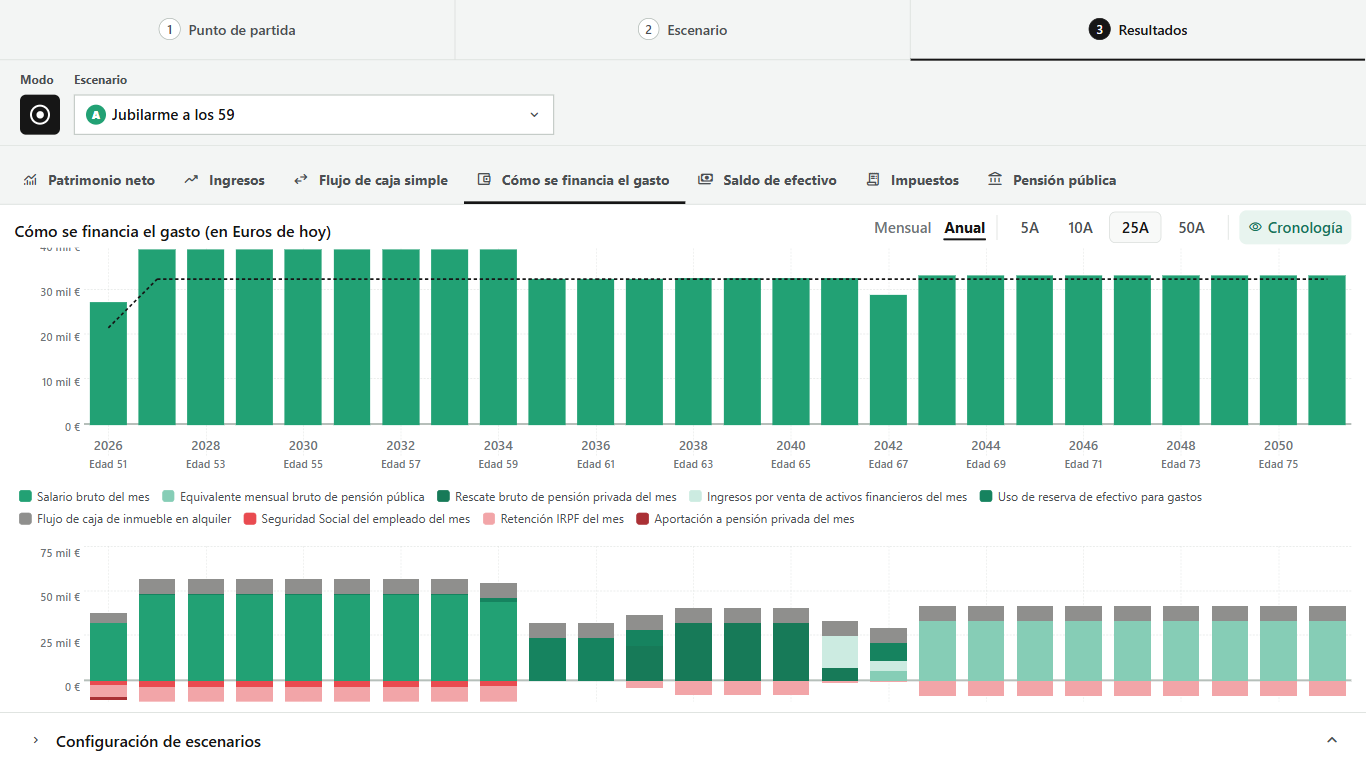The width and height of the screenshot is (1366, 768).
Task: Click the Retención IRPF del mes legend label
Action: [x=562, y=519]
